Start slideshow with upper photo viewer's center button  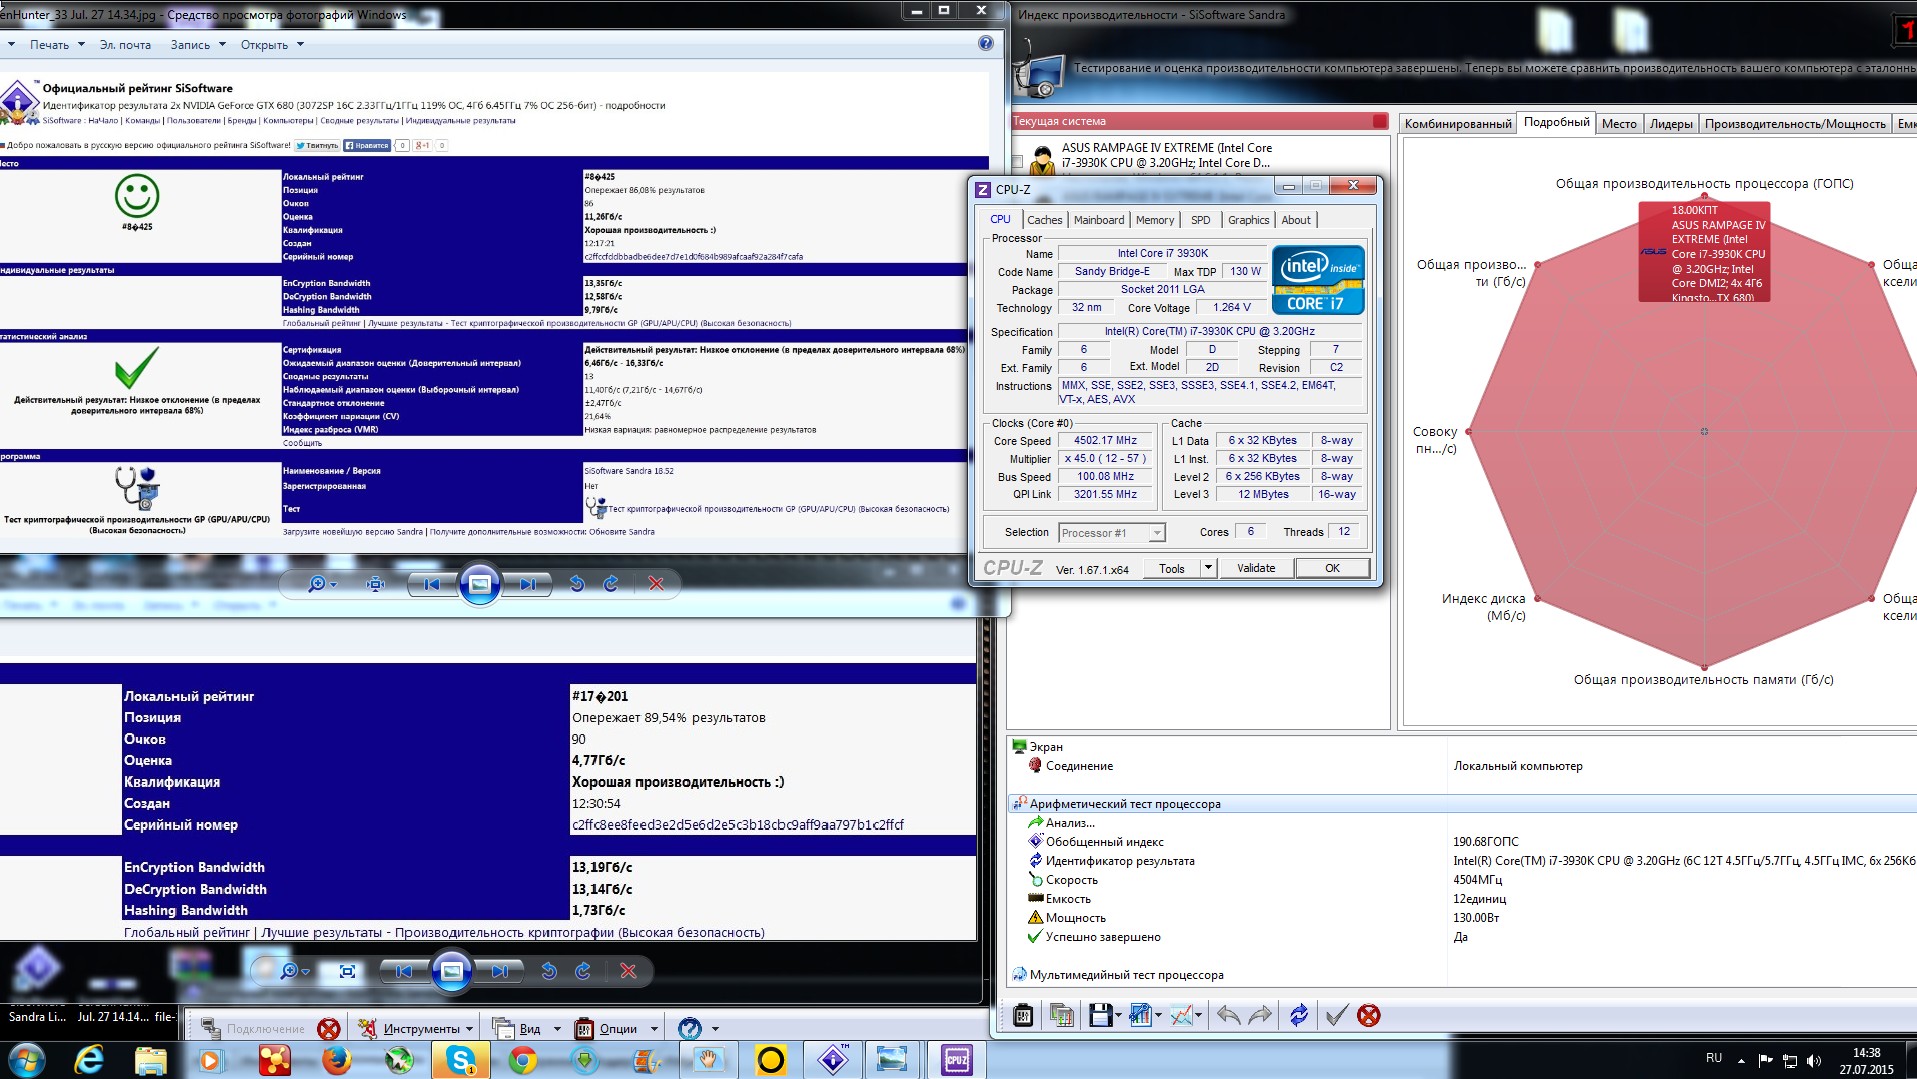(x=479, y=584)
